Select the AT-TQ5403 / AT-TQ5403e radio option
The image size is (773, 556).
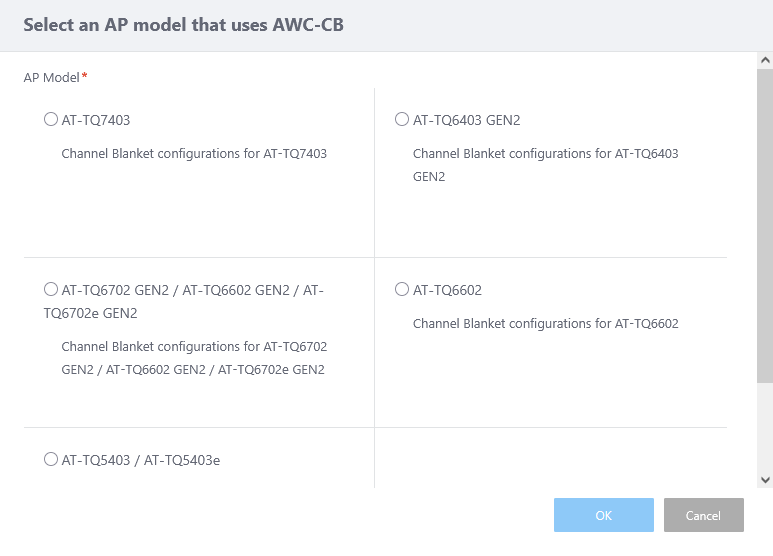(51, 460)
